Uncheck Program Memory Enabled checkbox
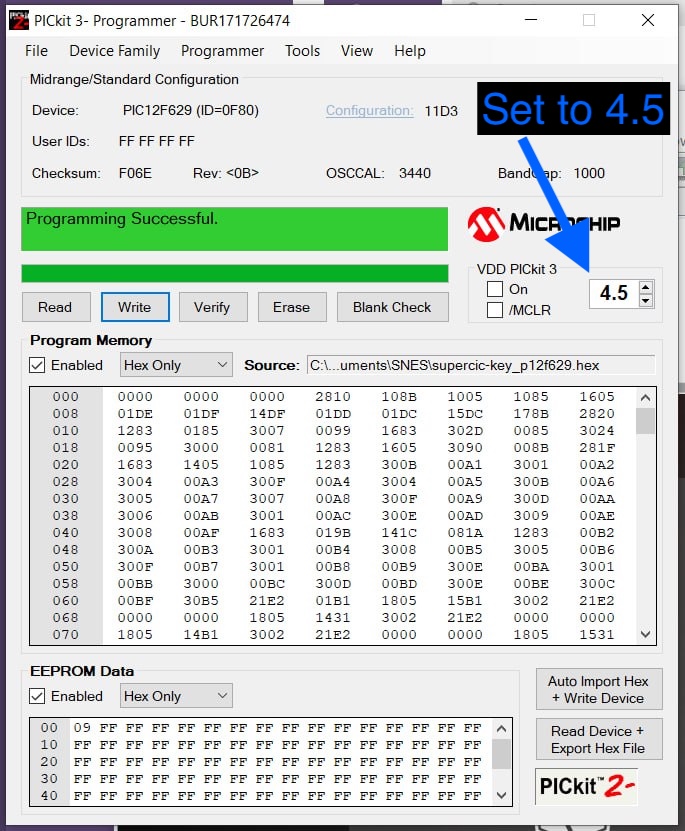685x831 pixels. click(x=37, y=365)
